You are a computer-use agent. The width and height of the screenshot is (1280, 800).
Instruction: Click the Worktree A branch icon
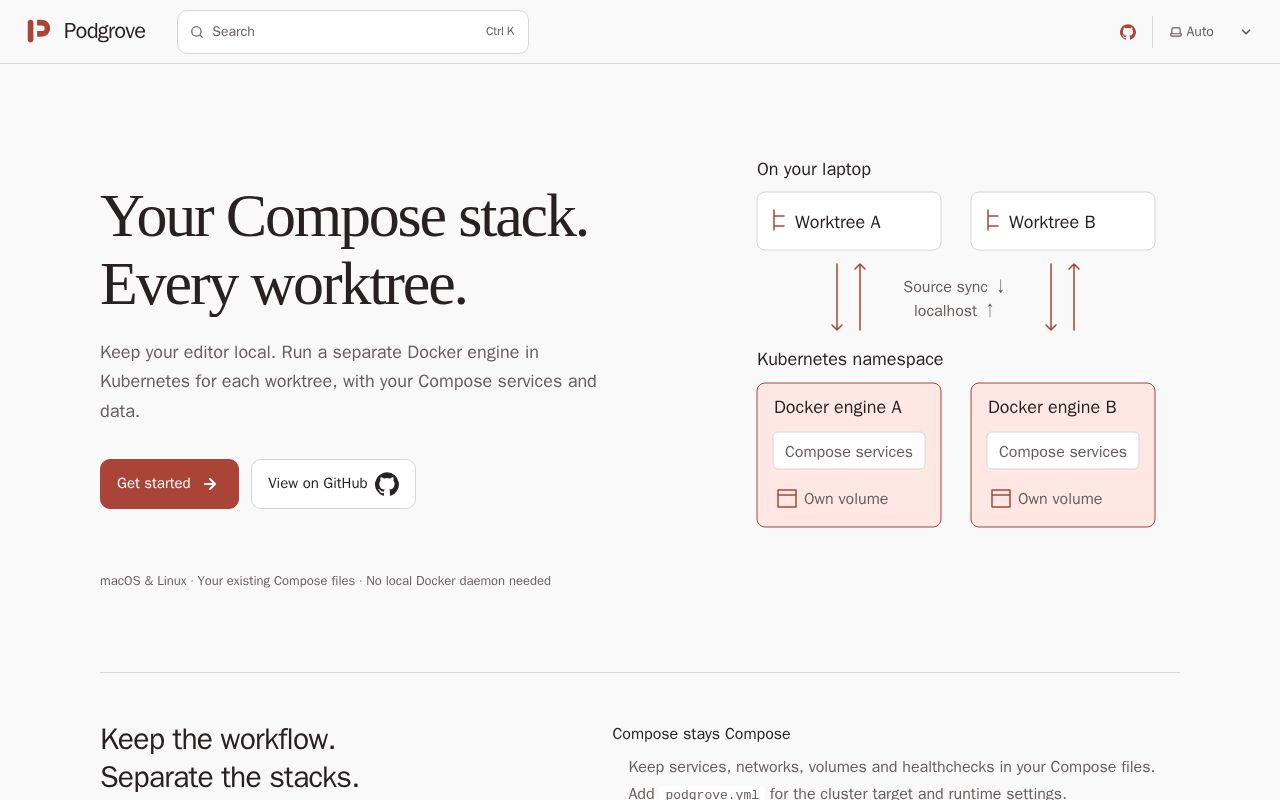779,221
